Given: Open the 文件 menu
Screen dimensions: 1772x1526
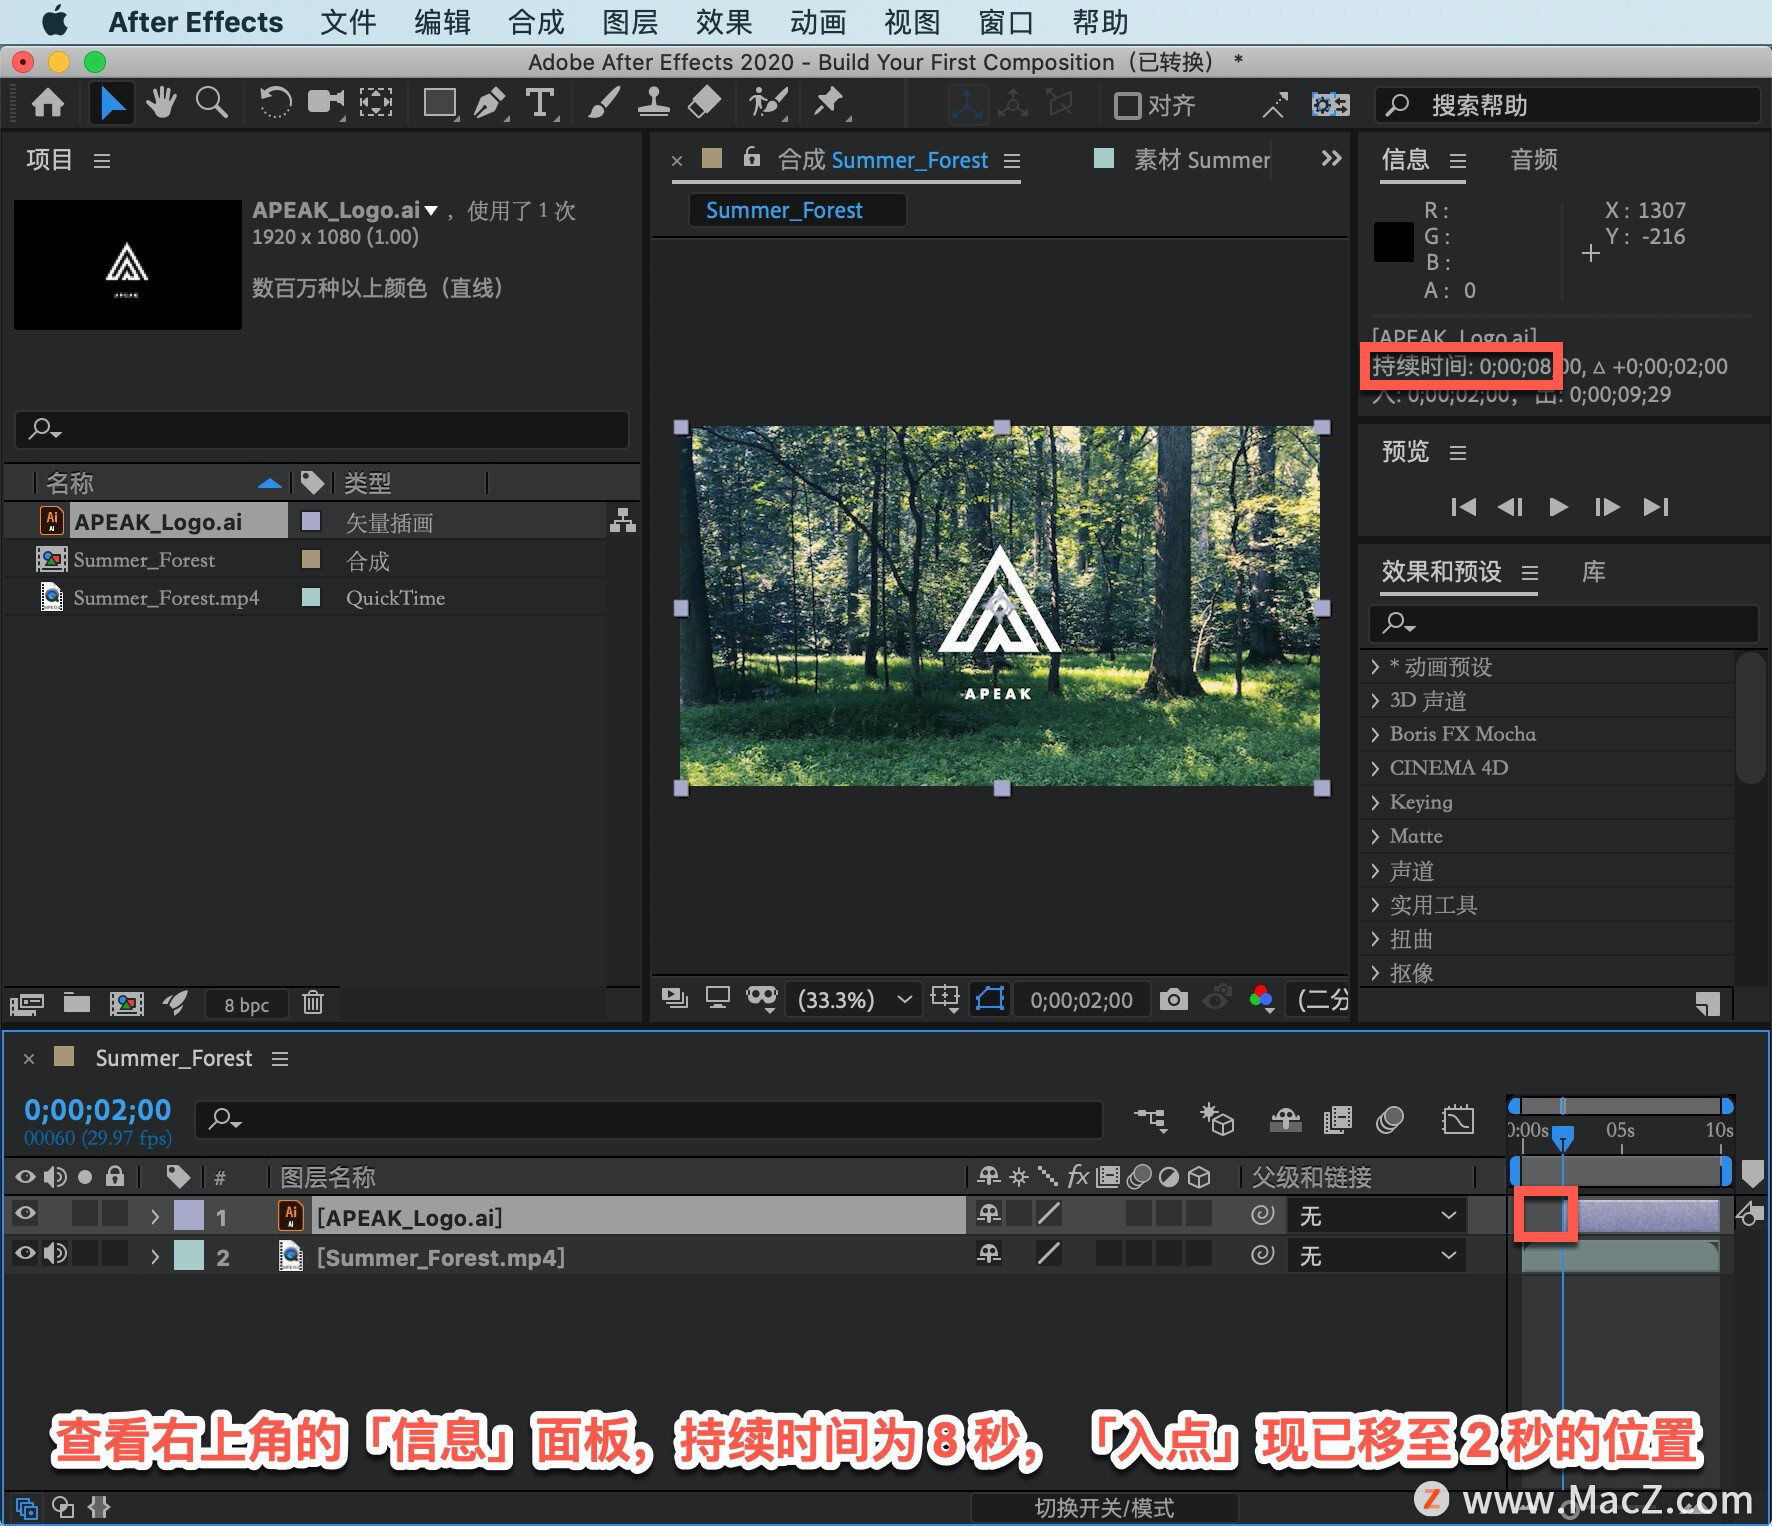Looking at the screenshot, I should 348,22.
